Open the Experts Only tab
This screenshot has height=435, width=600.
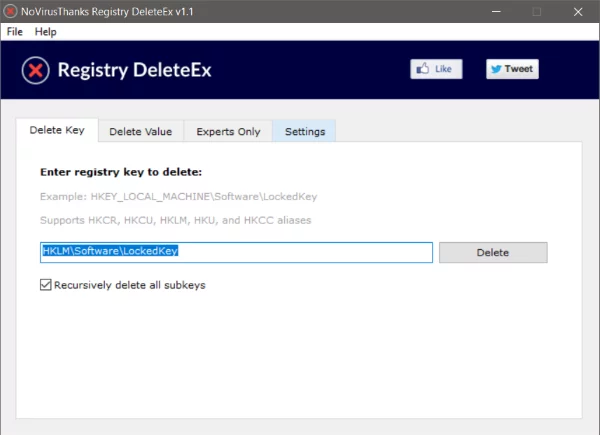click(x=228, y=132)
